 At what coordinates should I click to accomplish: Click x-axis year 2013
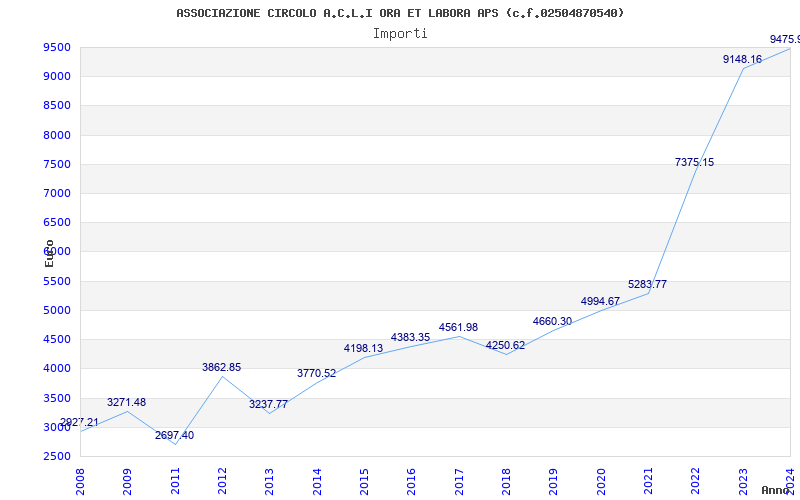click(x=269, y=482)
